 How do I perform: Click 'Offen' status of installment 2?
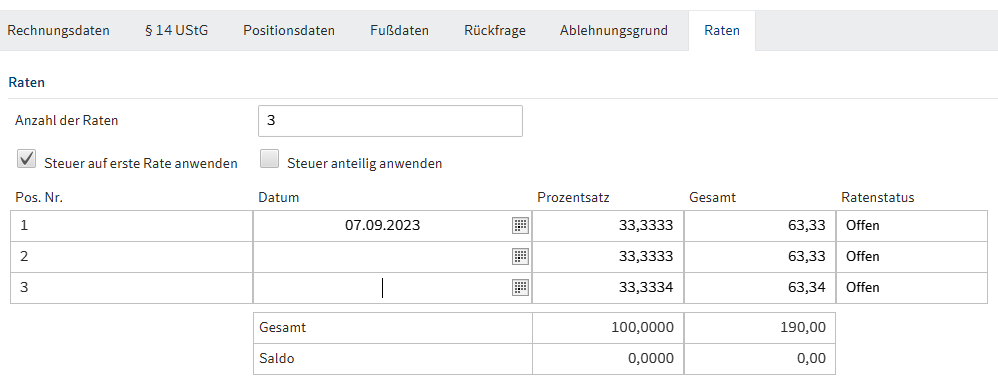tap(911, 256)
